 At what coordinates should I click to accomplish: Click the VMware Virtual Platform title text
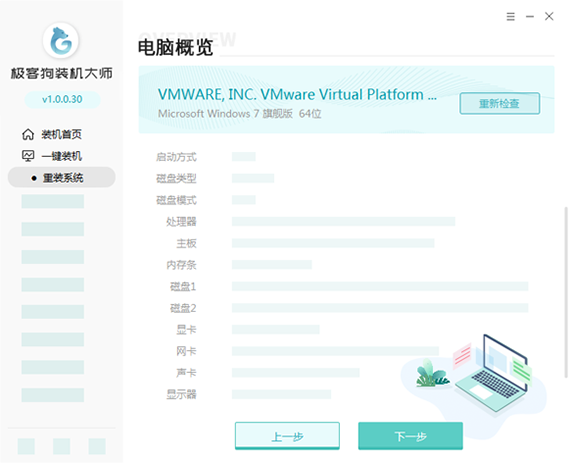[x=297, y=94]
